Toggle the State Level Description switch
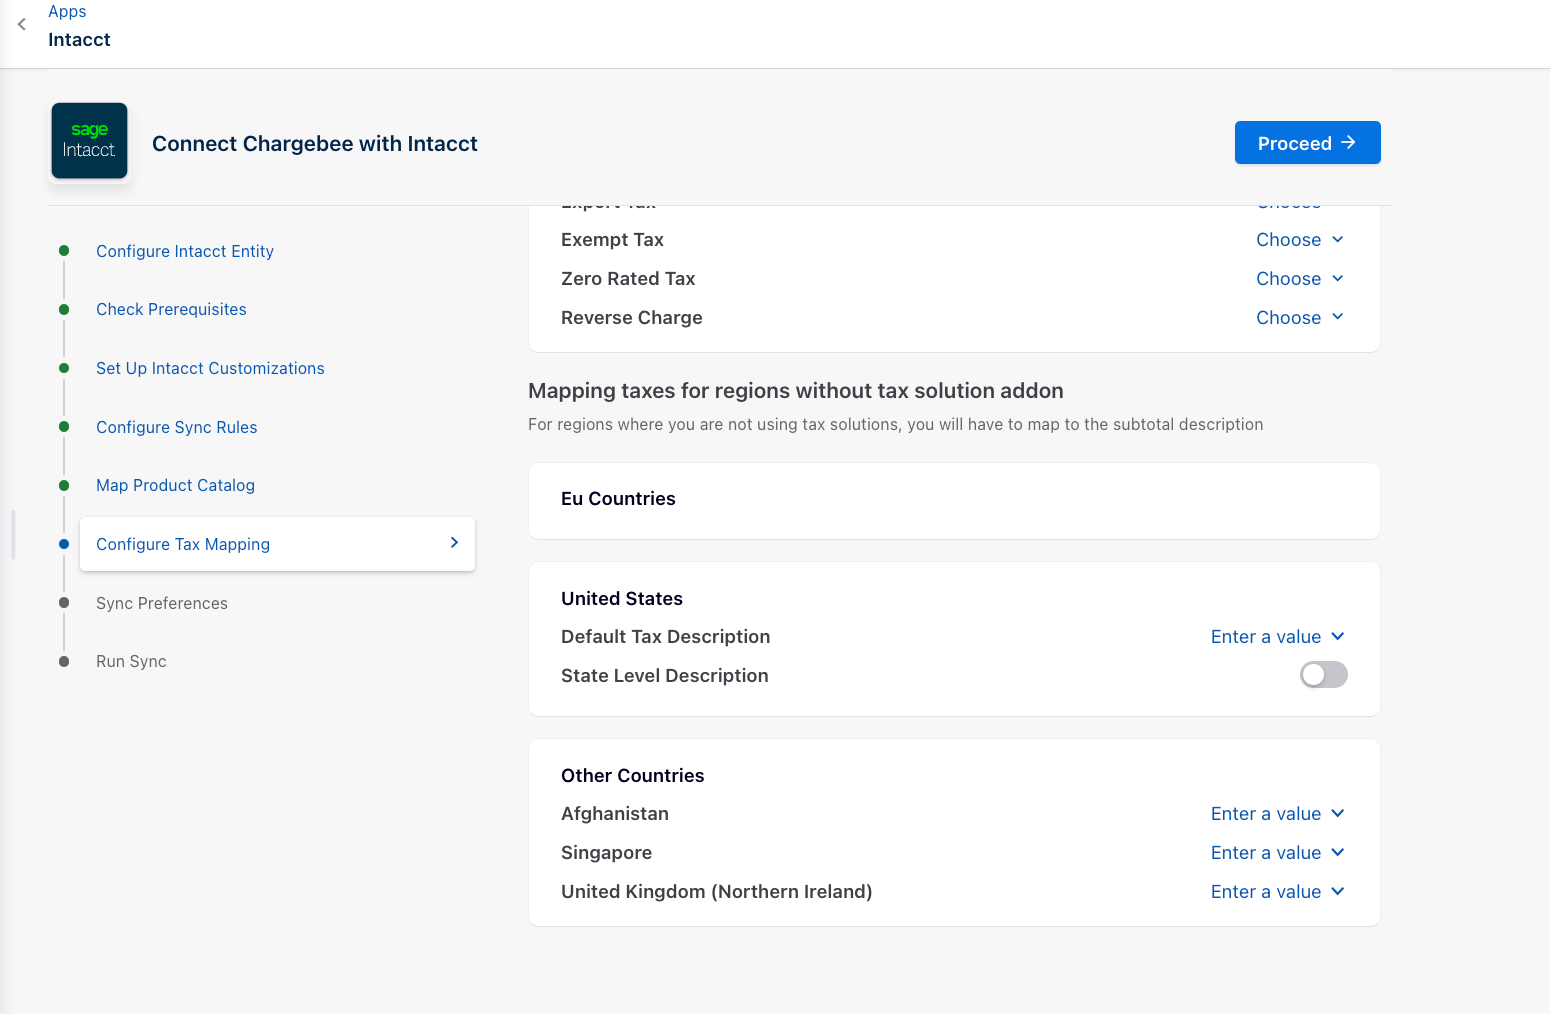 point(1323,675)
